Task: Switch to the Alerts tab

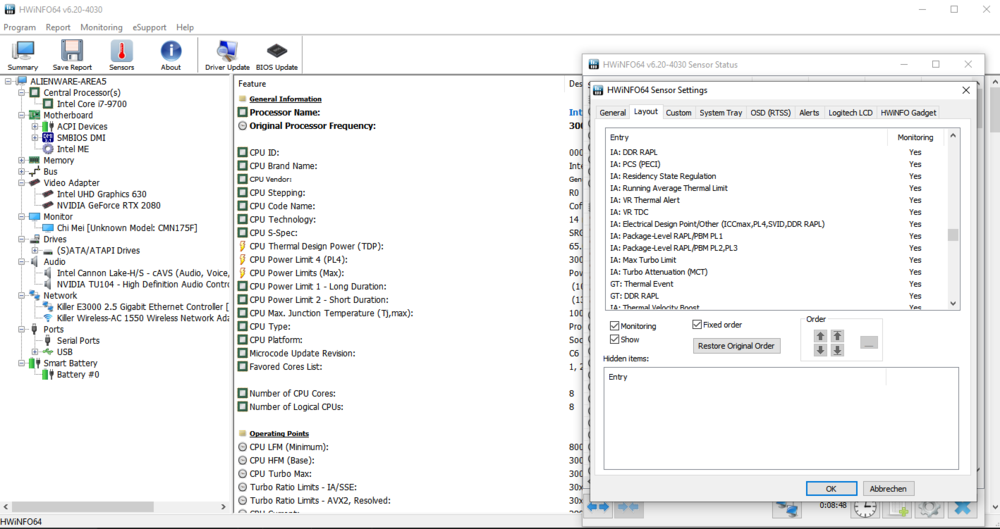Action: (x=809, y=113)
